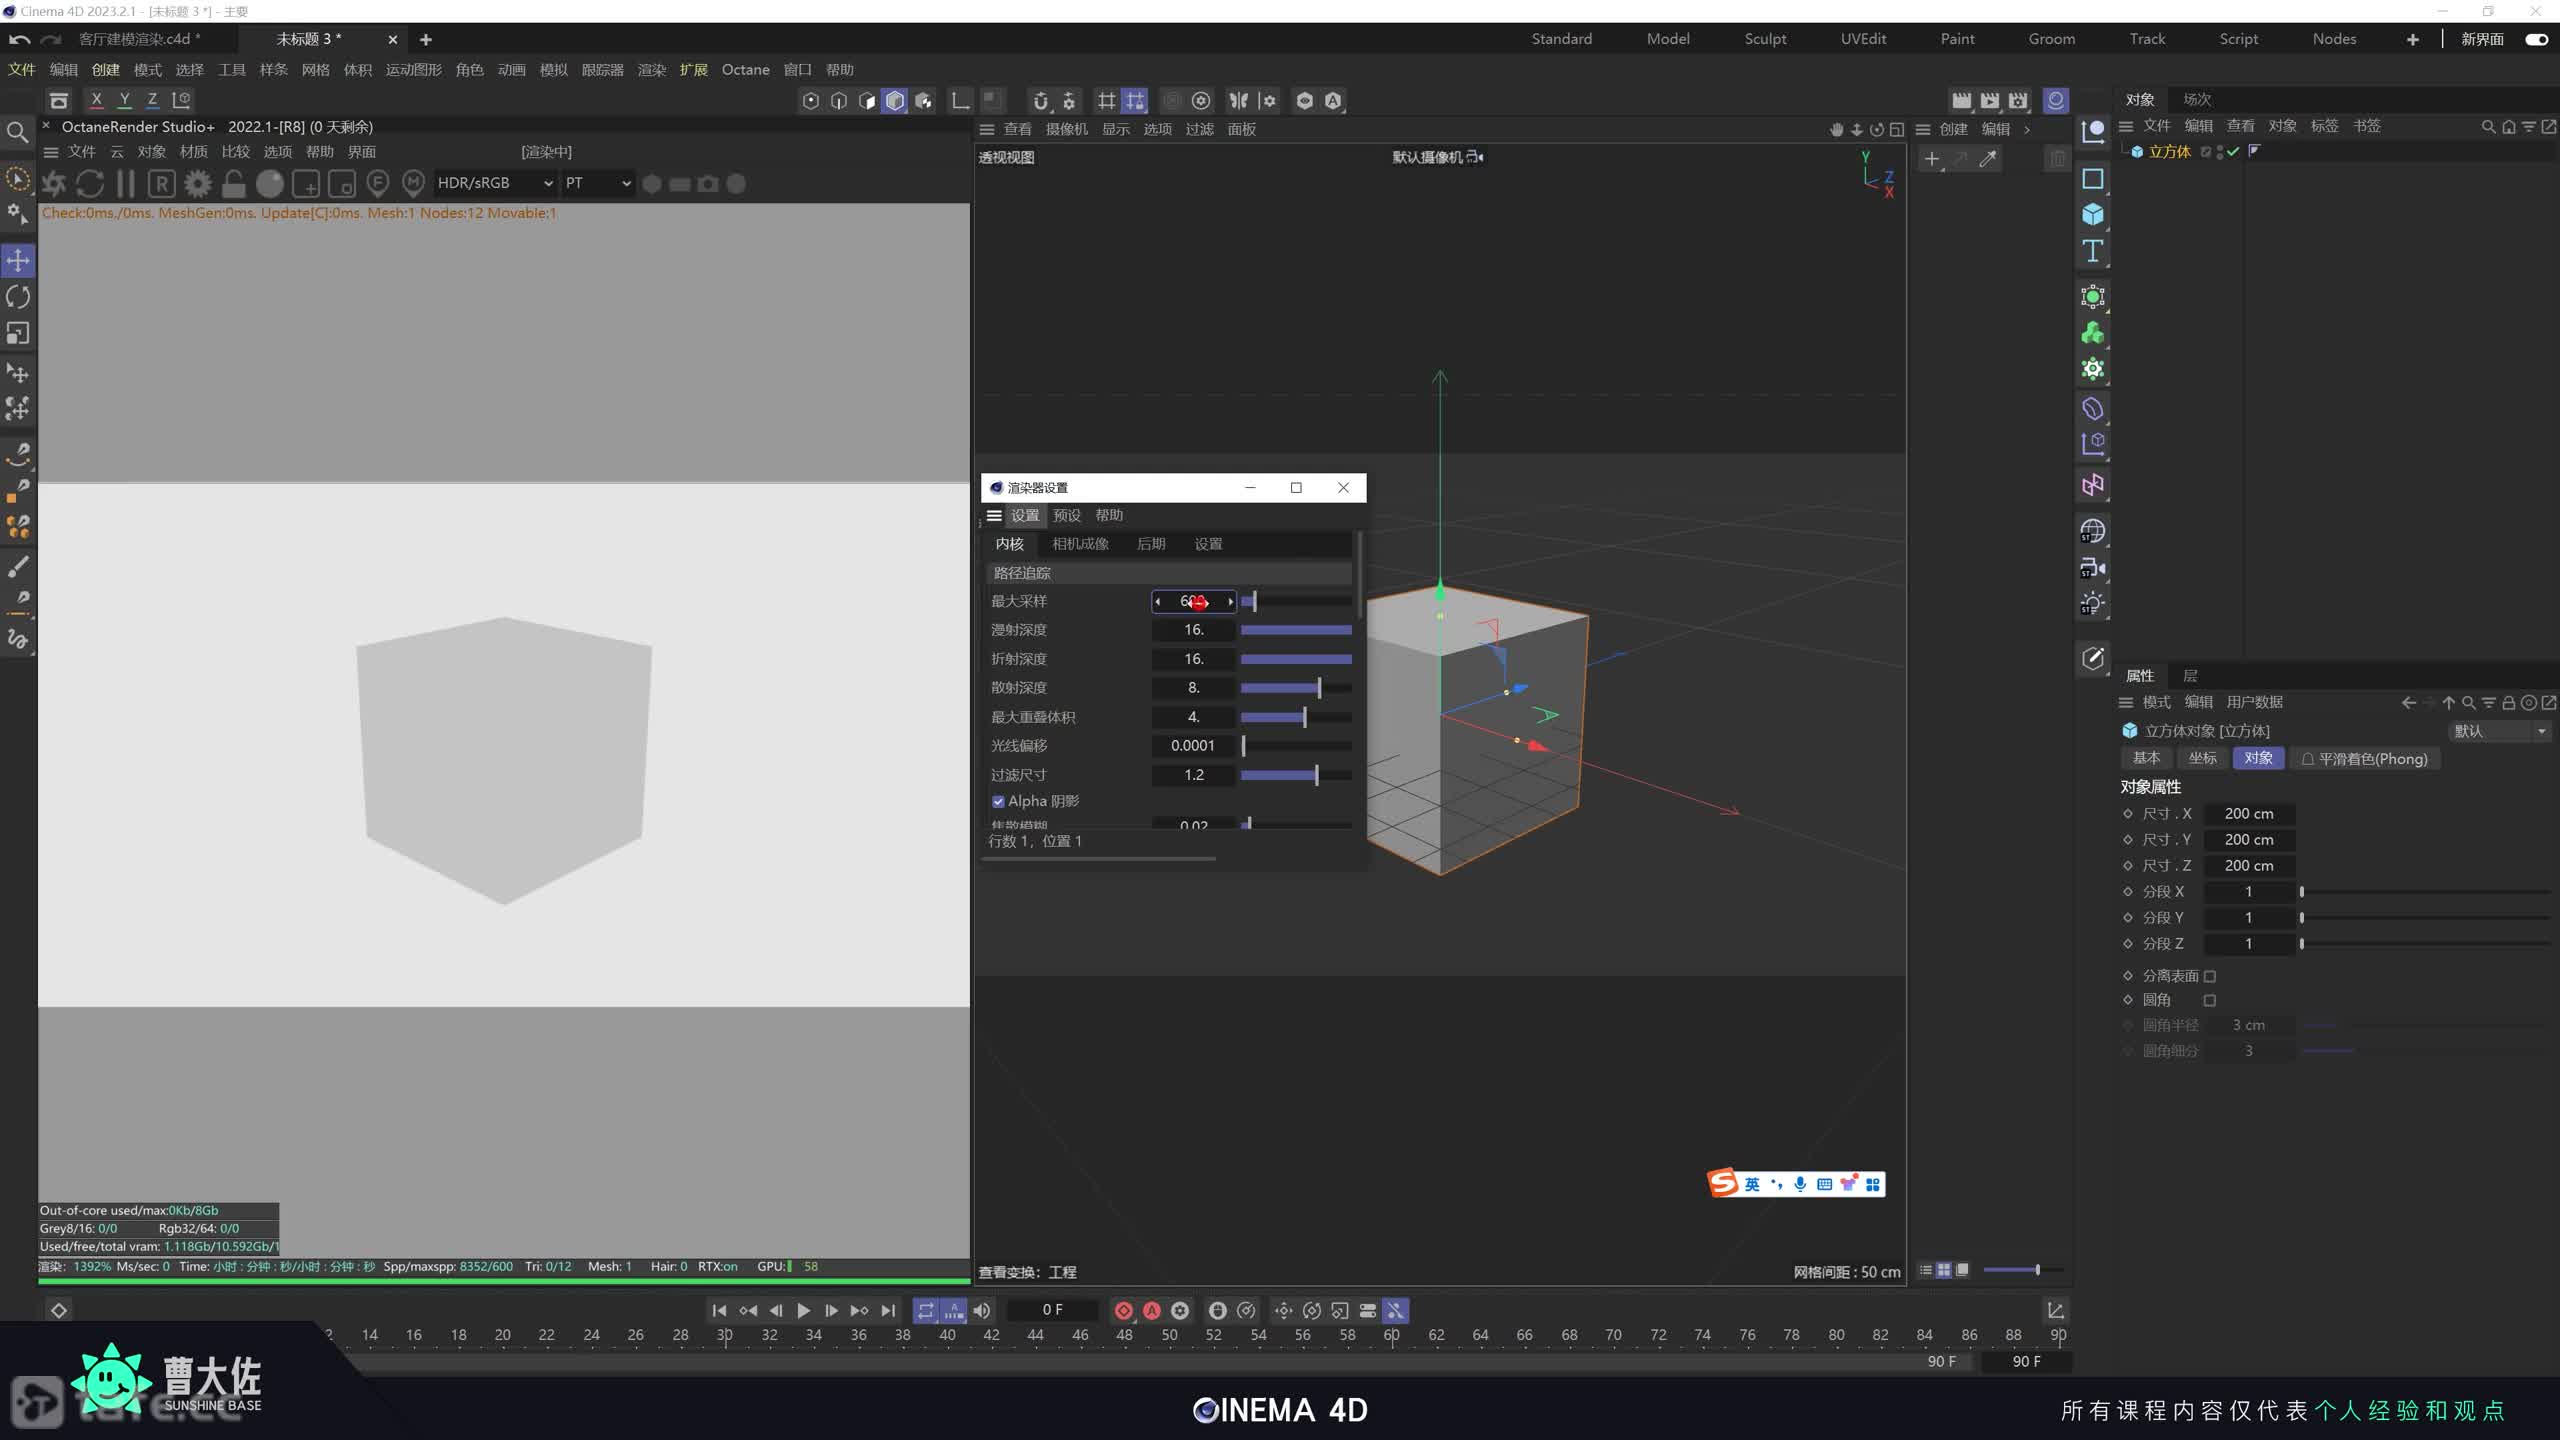This screenshot has height=1440, width=2560.
Task: Select the Rotate tool in left toolbar
Action: tap(18, 297)
